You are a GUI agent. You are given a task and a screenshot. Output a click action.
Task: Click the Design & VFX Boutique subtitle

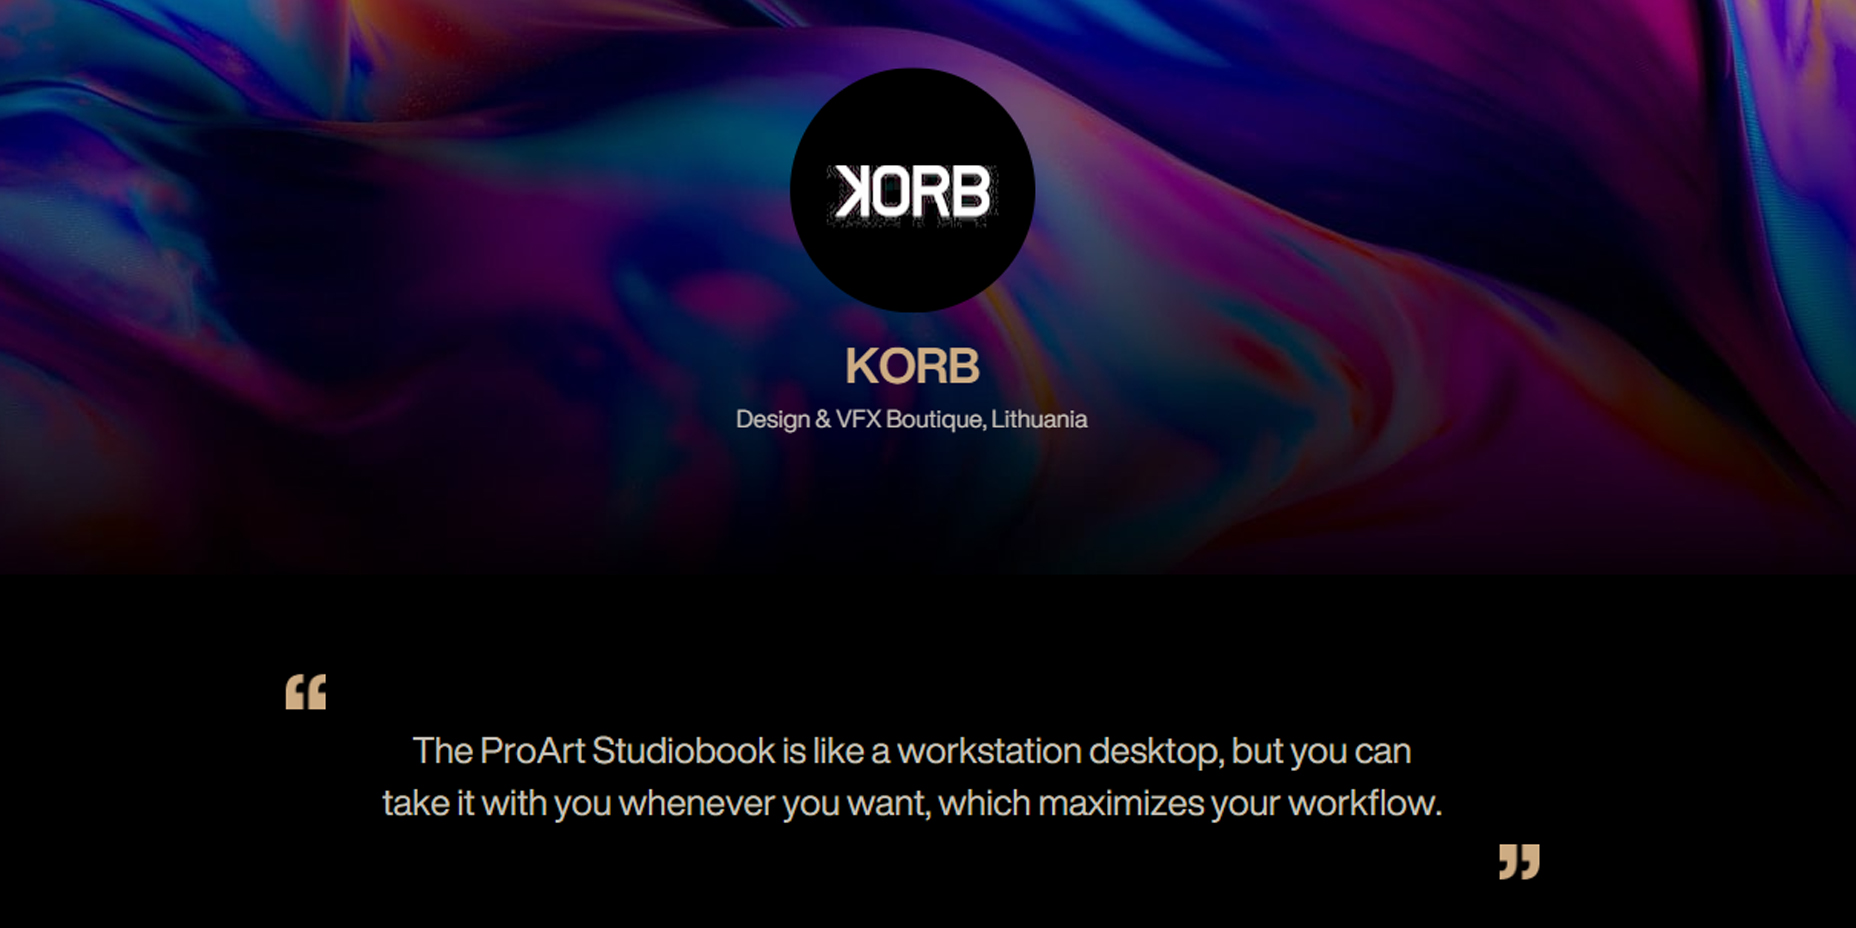[911, 419]
